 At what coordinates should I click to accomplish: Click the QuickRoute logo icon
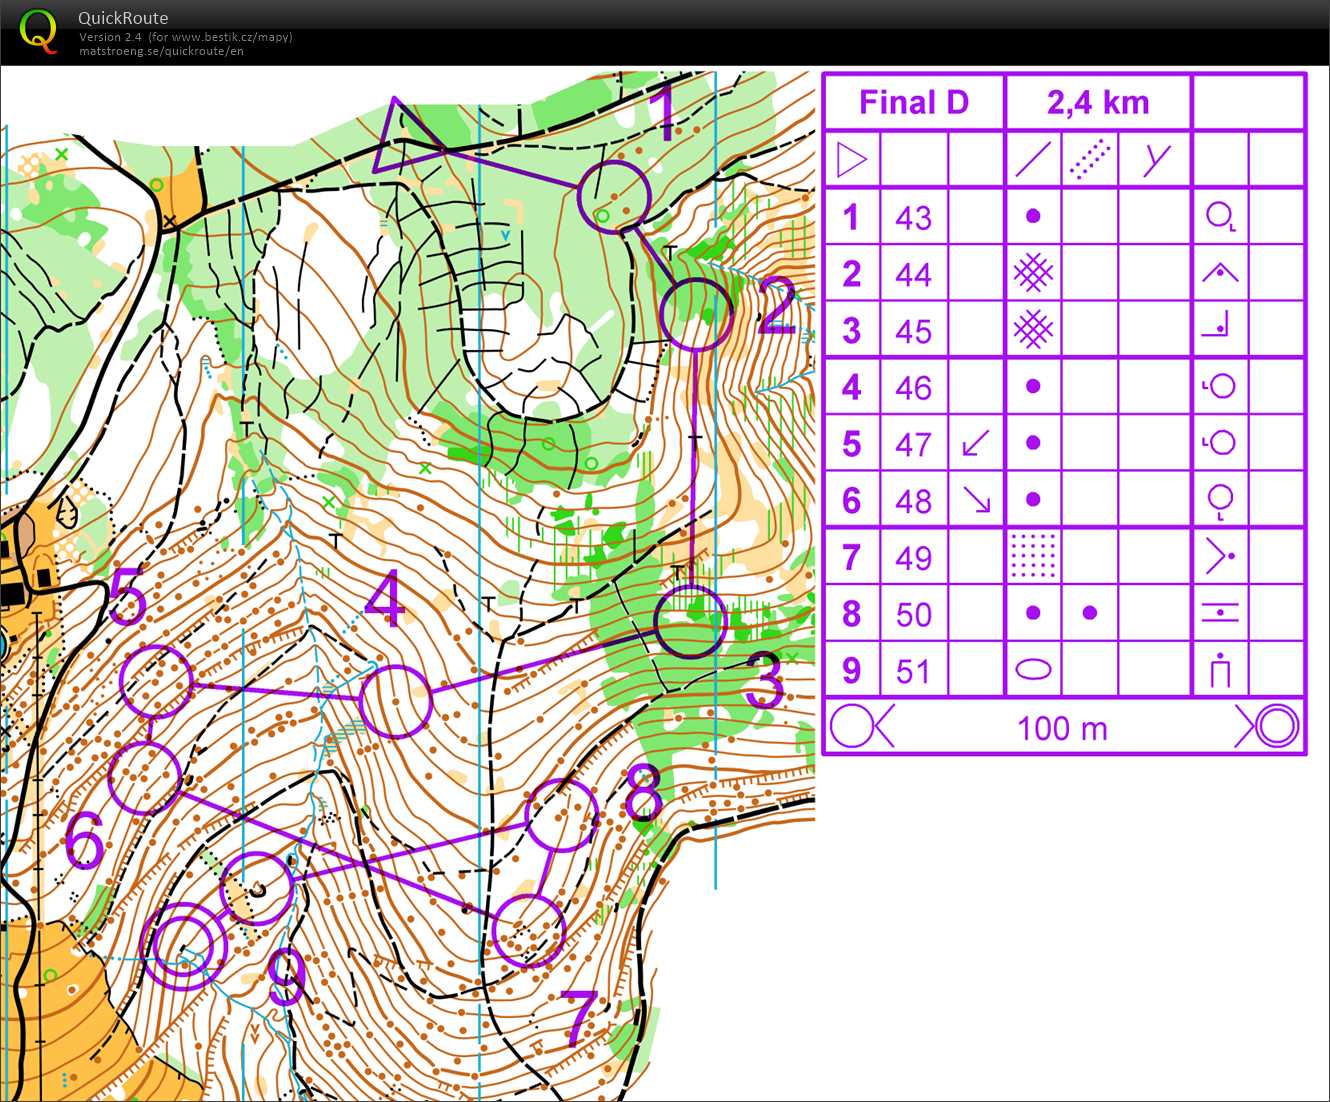(x=38, y=31)
